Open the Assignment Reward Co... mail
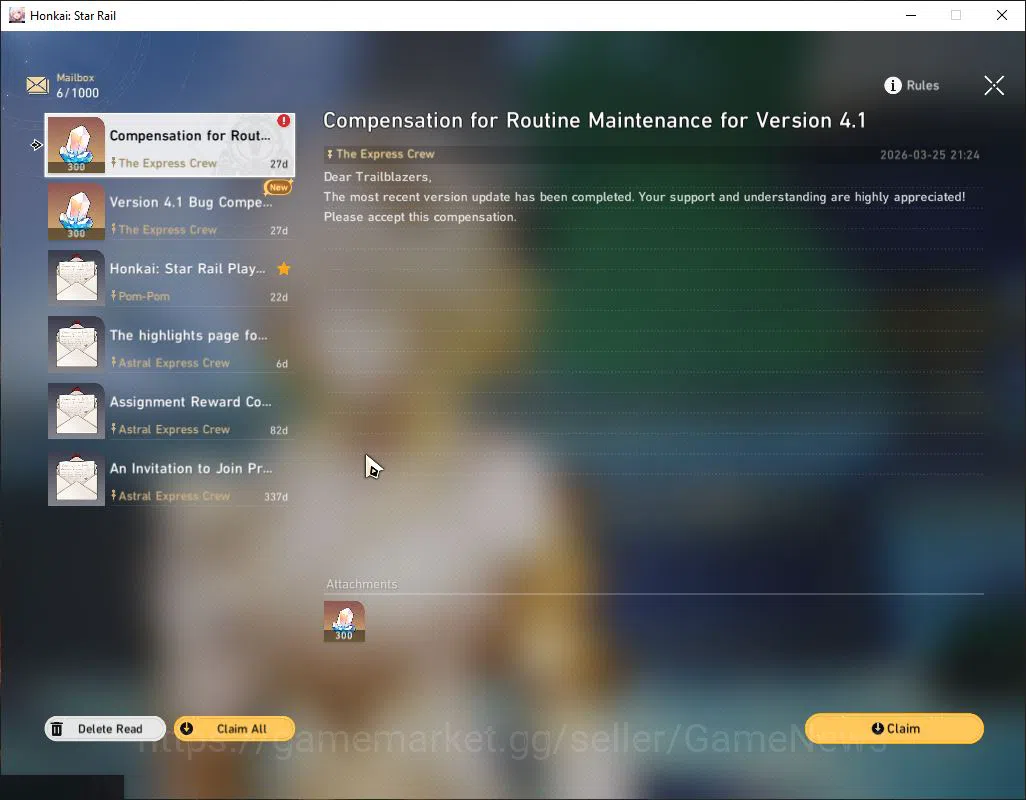The image size is (1026, 800). 170,411
